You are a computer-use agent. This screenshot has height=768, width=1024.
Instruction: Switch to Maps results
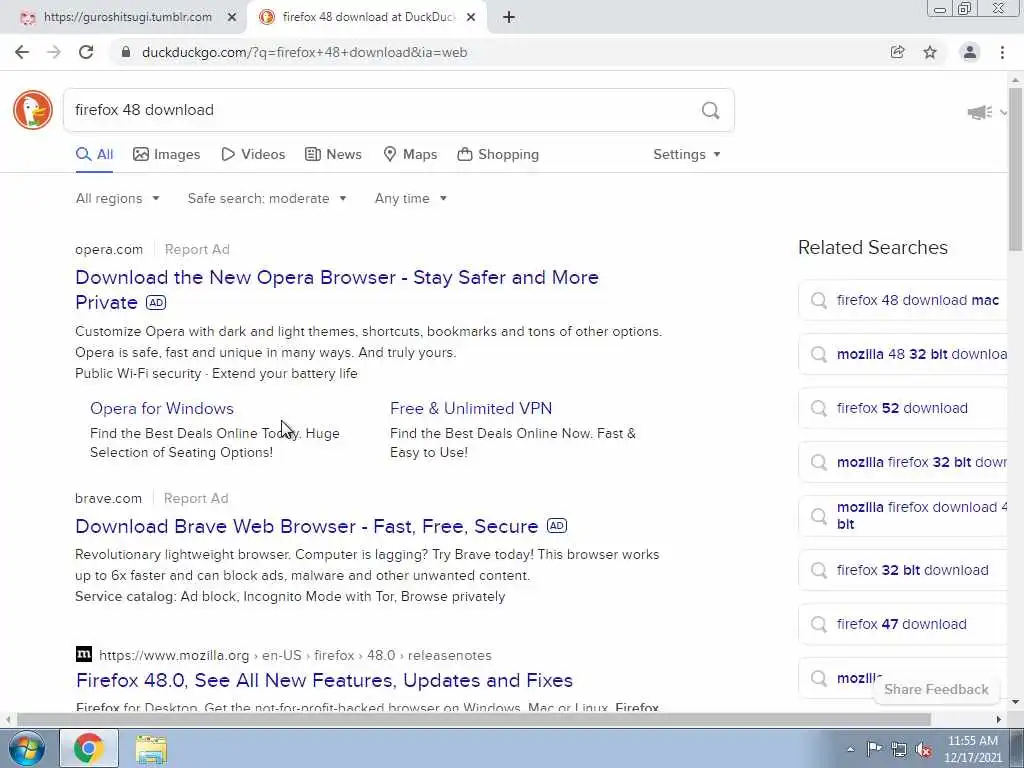coord(410,155)
